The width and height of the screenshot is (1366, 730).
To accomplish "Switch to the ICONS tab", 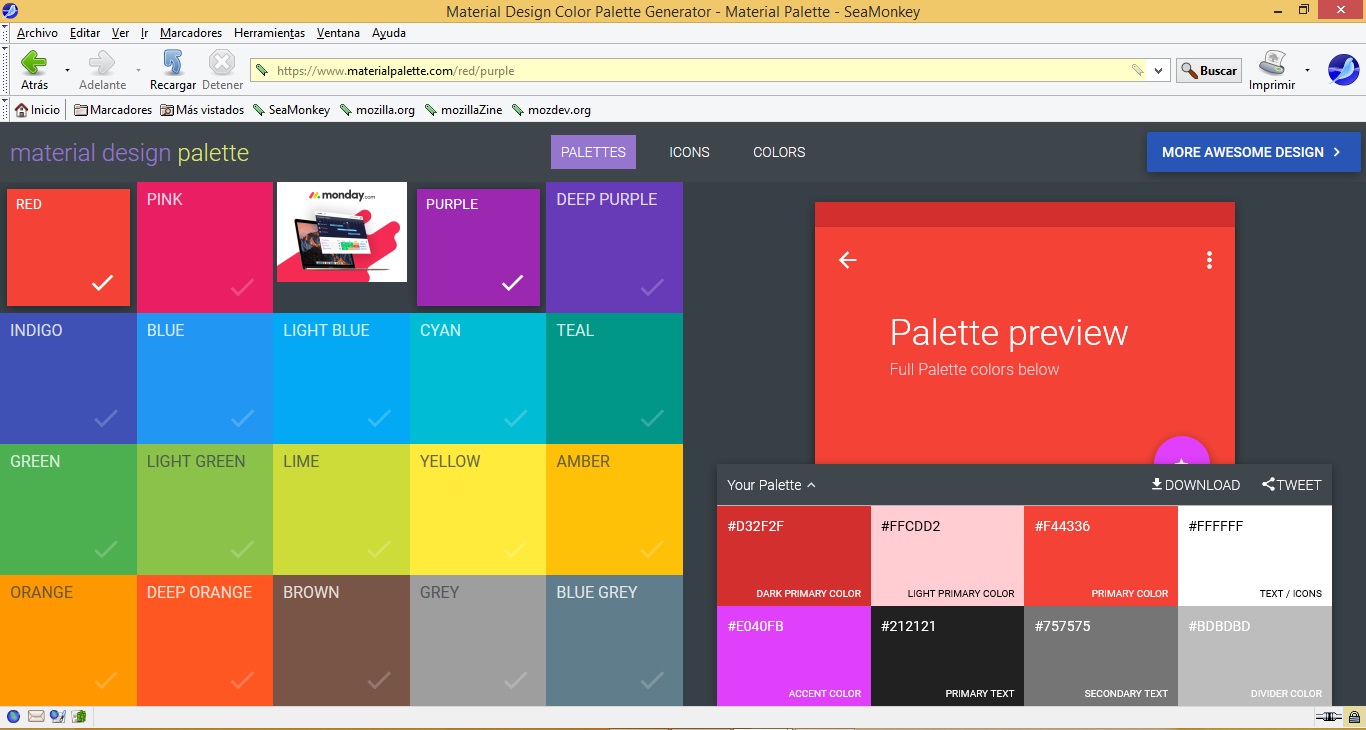I will (689, 152).
